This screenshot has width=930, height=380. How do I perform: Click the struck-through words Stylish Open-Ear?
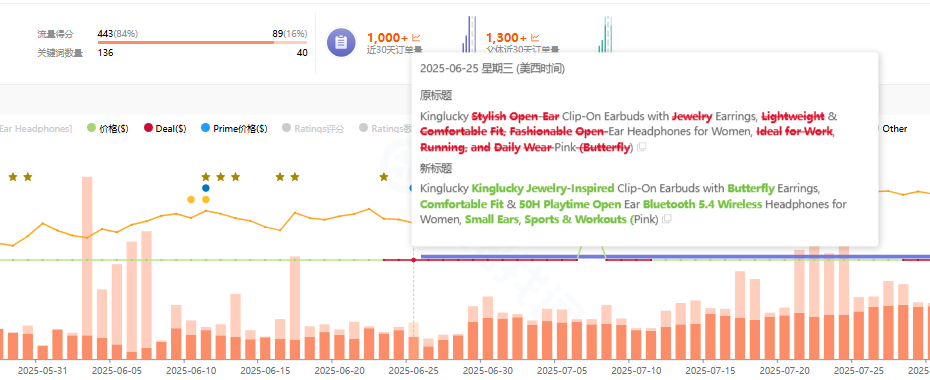tap(515, 116)
